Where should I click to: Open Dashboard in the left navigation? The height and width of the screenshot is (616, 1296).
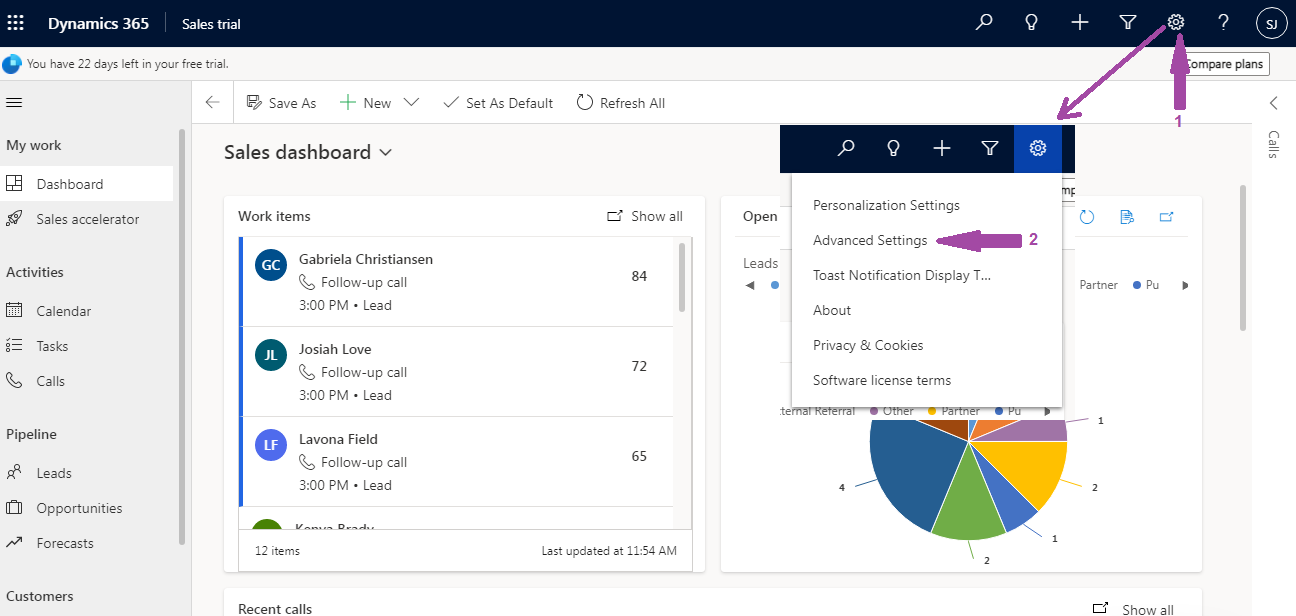[87, 184]
